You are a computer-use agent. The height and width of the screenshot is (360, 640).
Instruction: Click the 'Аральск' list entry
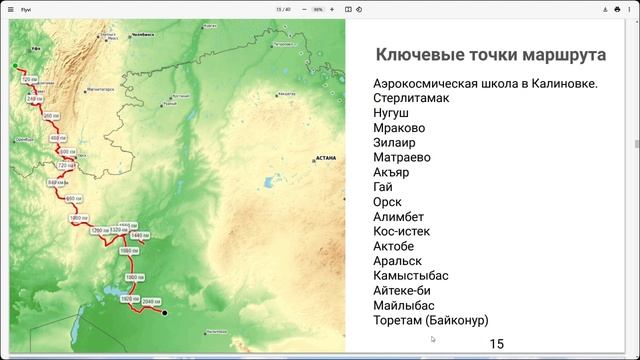point(397,261)
